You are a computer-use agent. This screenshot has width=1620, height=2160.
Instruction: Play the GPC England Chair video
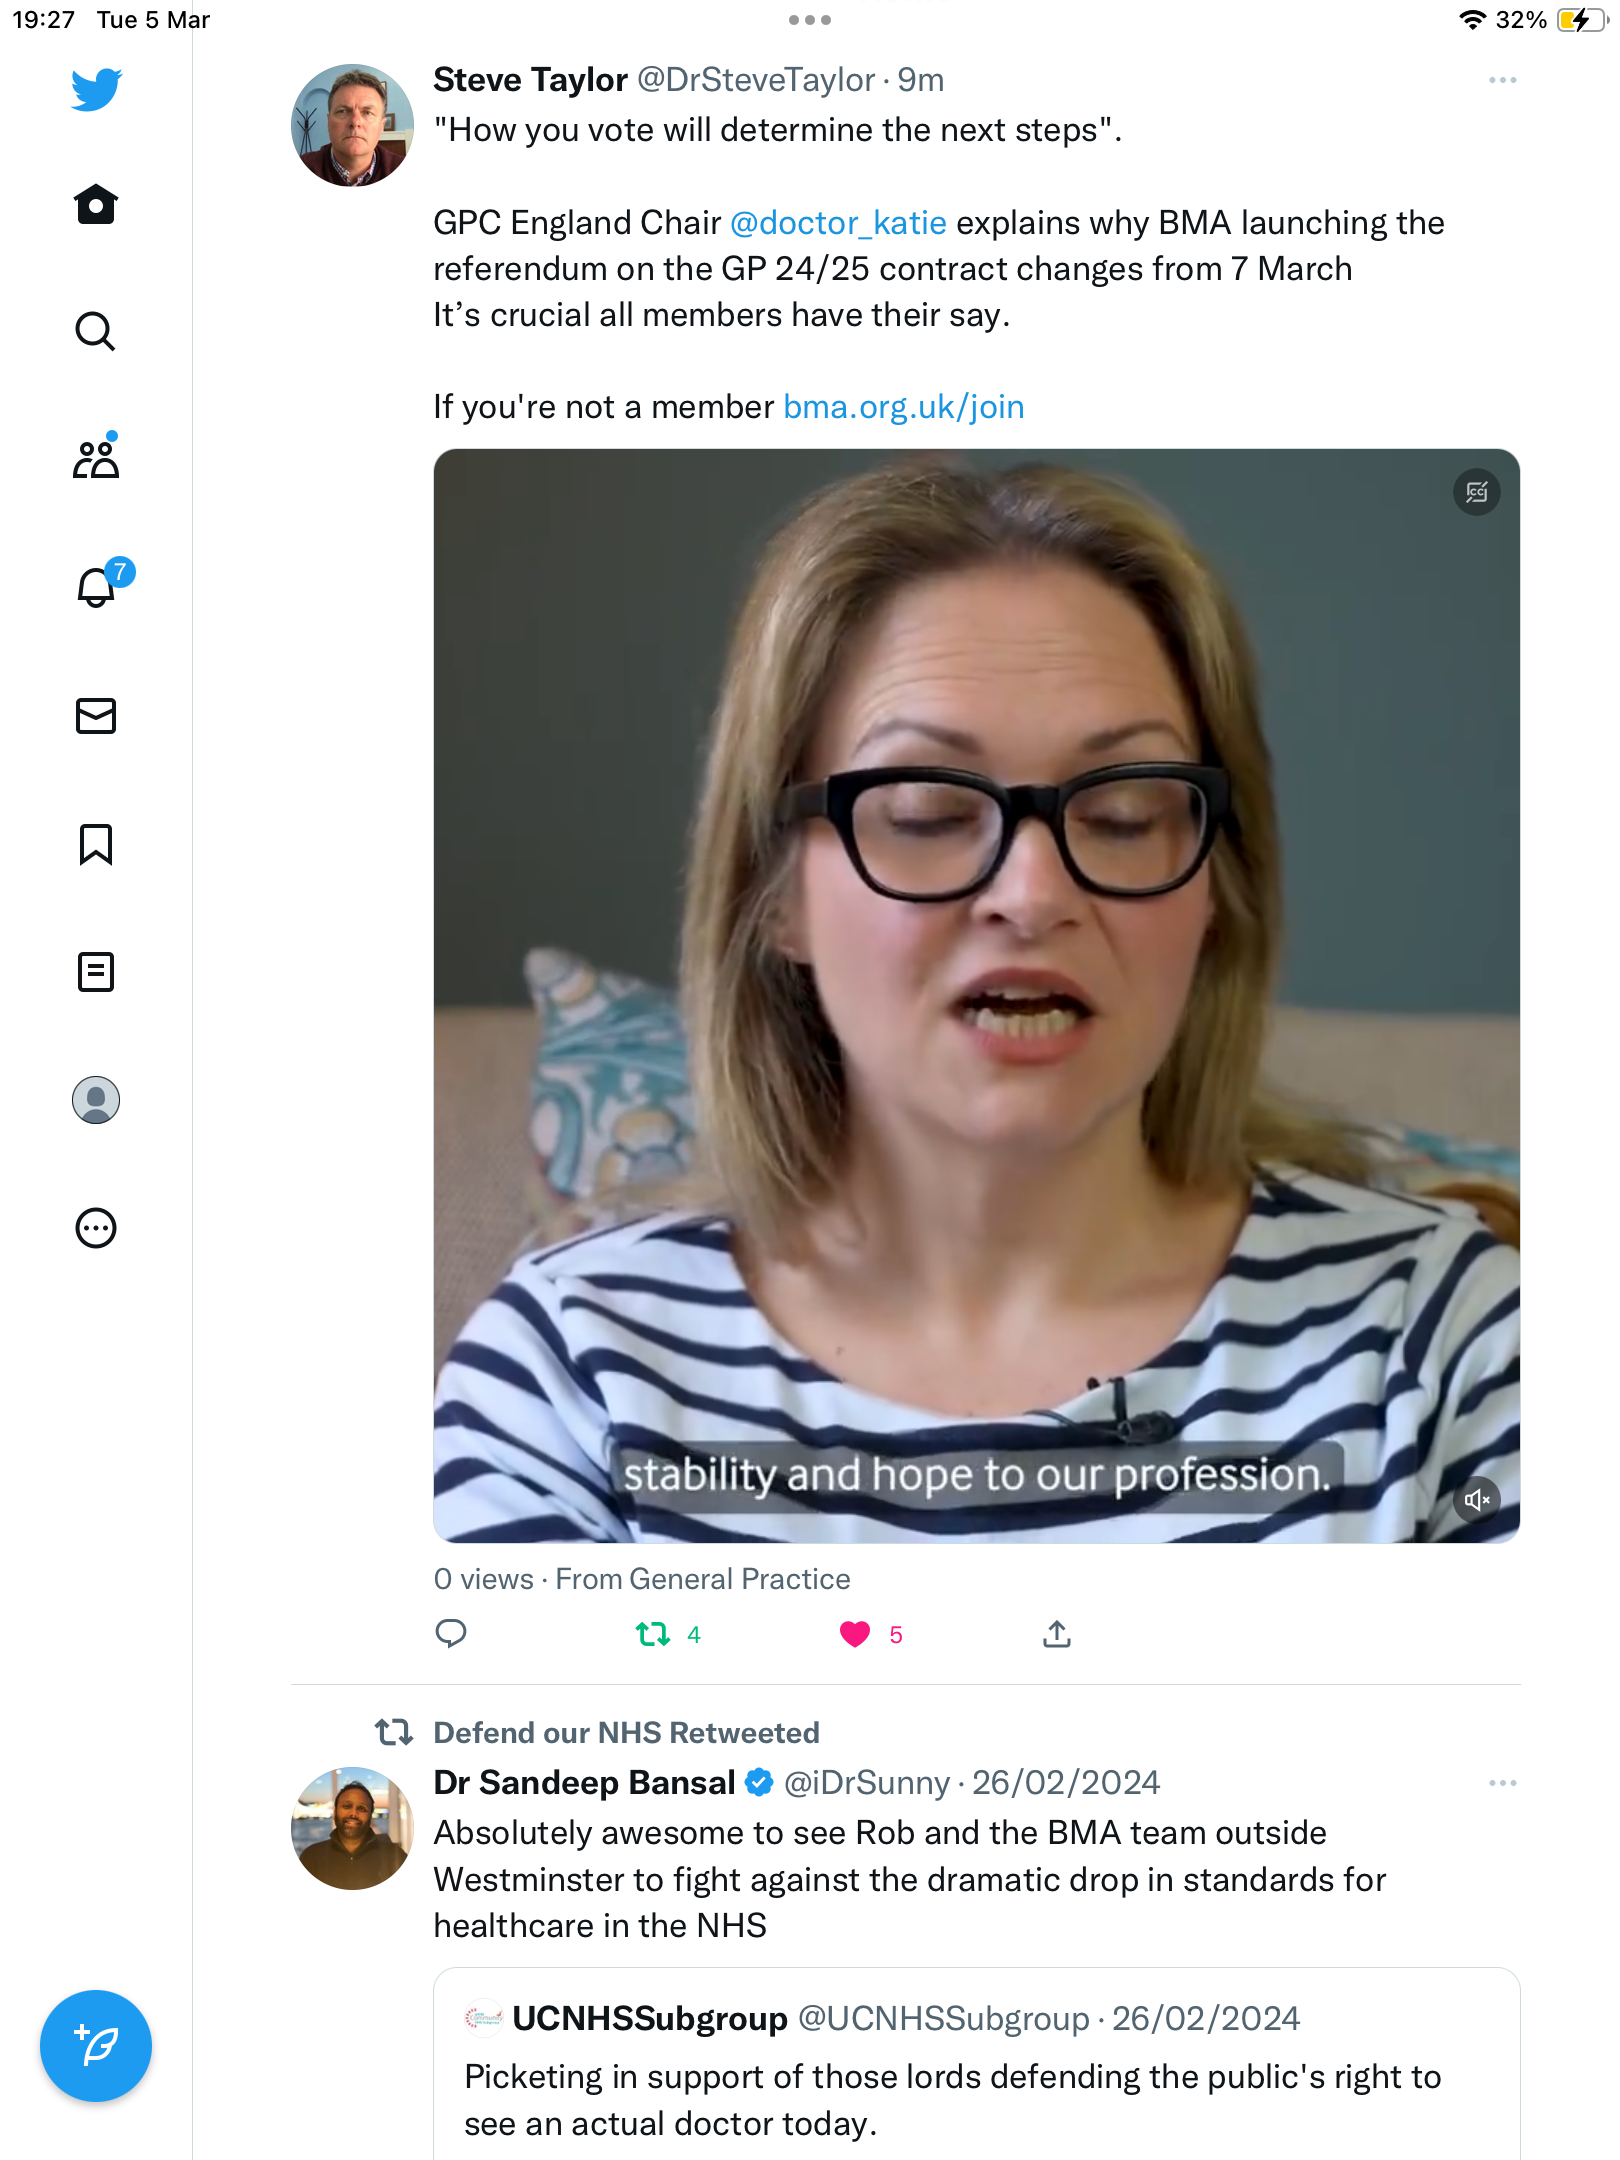tap(976, 996)
